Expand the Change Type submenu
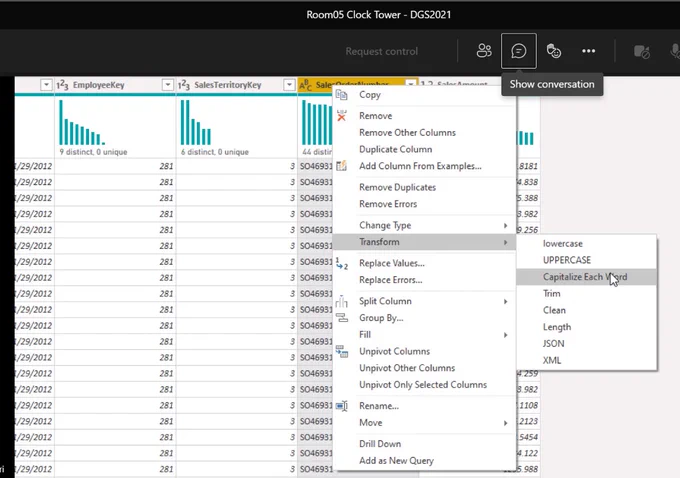 pos(505,226)
